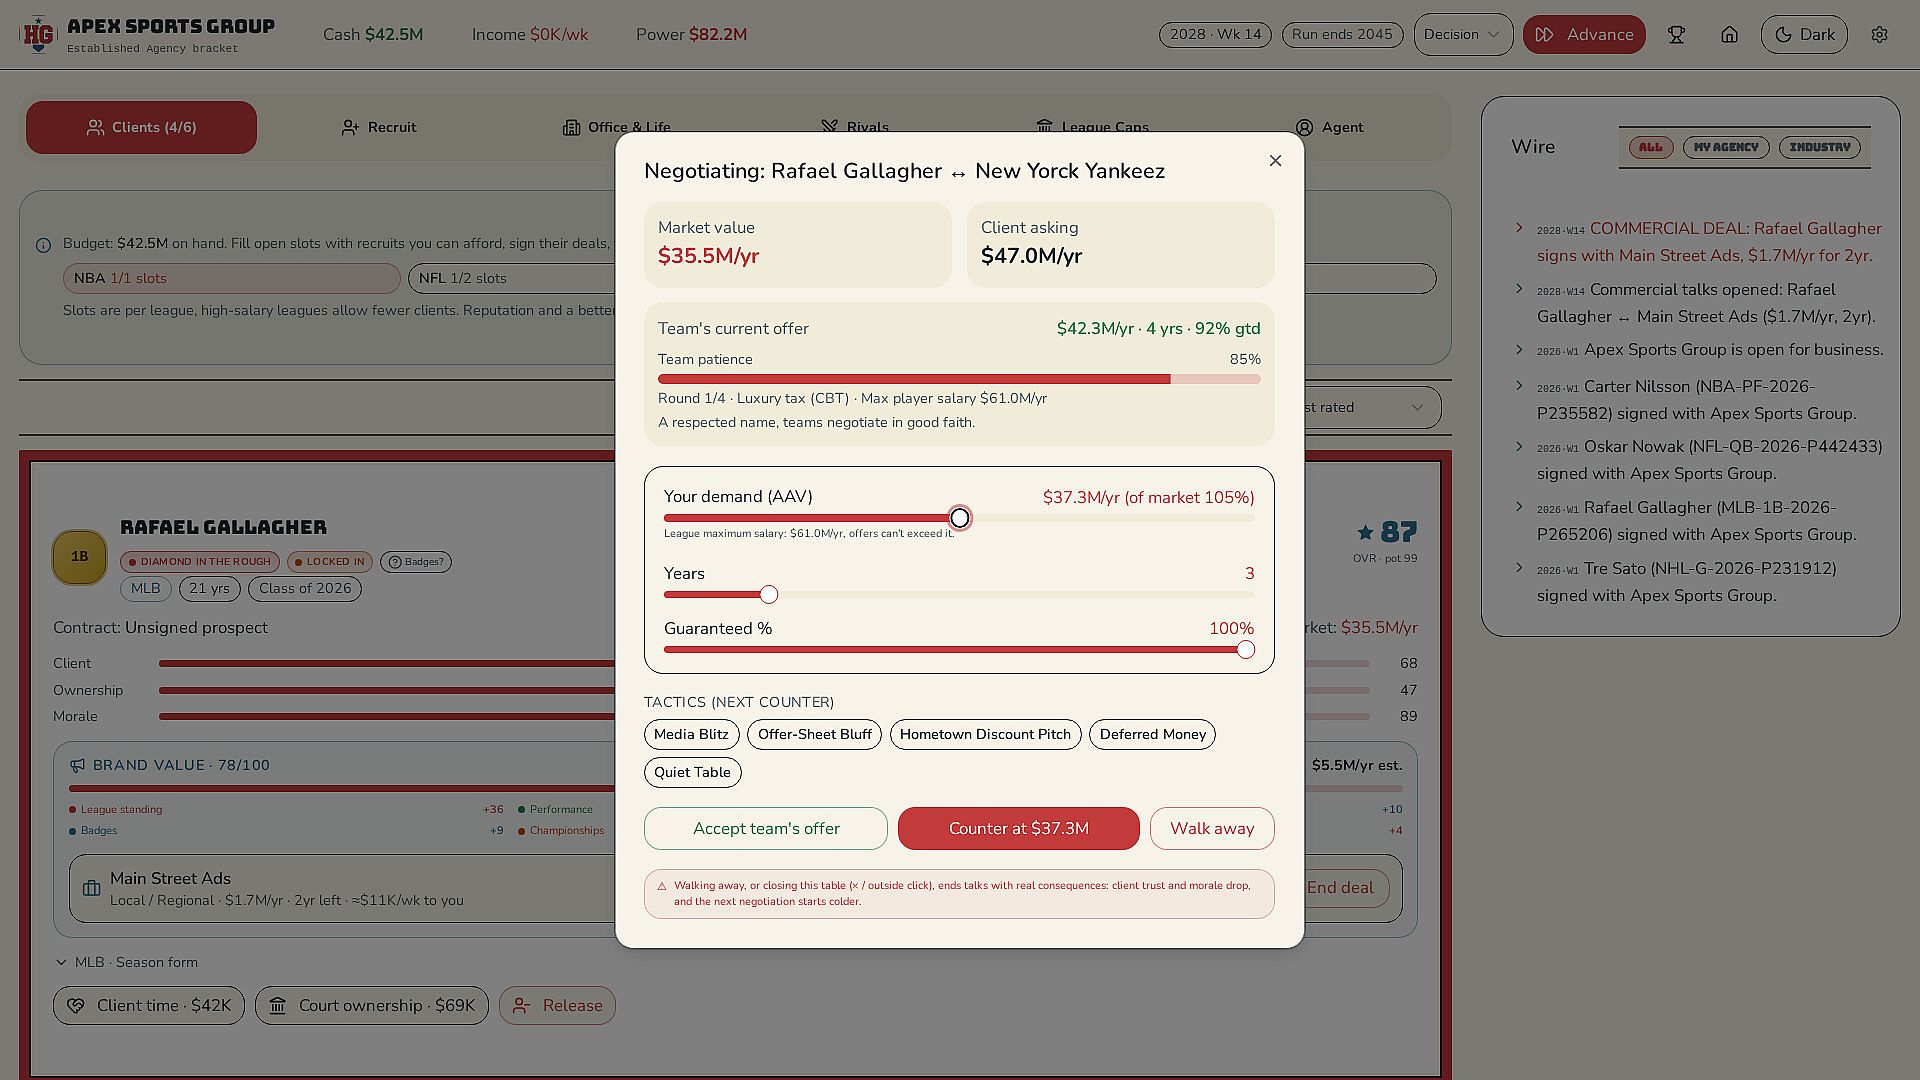Click Accept team's offer
This screenshot has height=1080, width=1920.
tap(765, 829)
